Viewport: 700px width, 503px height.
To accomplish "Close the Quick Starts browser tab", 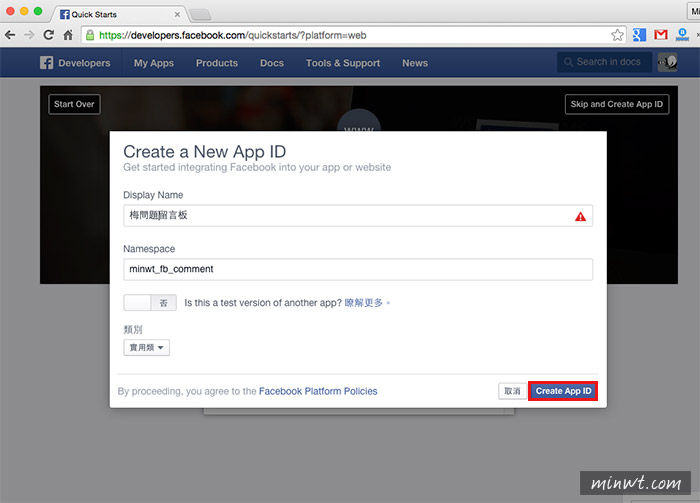I will (x=177, y=14).
